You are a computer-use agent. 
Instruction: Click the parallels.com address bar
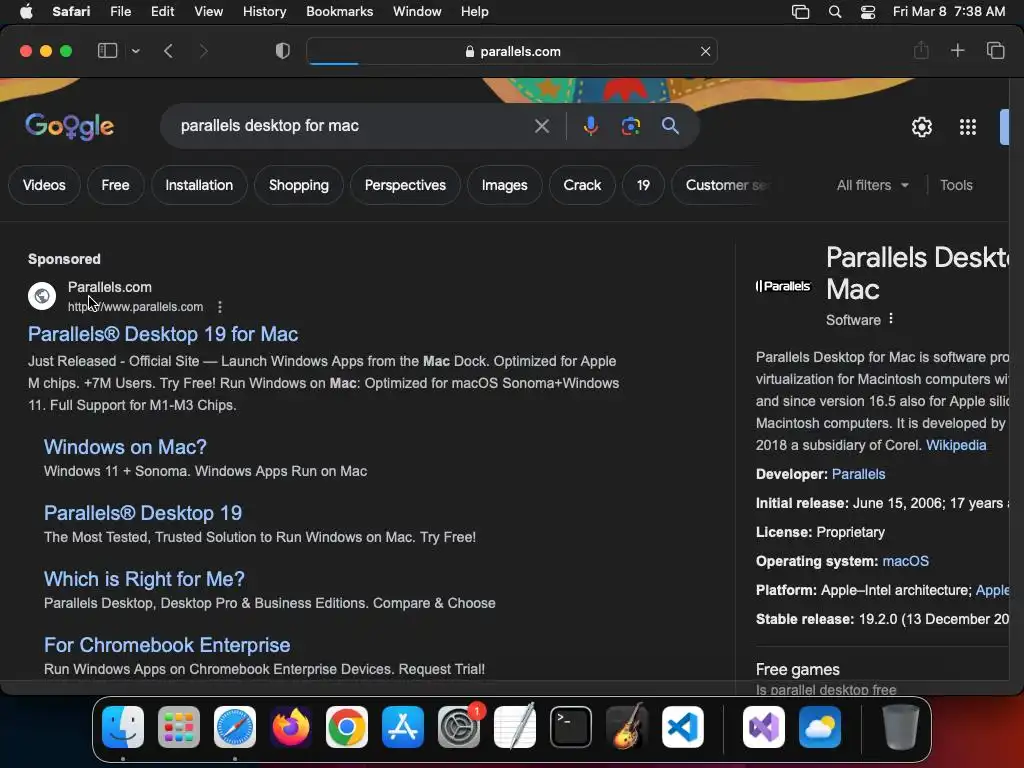coord(512,51)
